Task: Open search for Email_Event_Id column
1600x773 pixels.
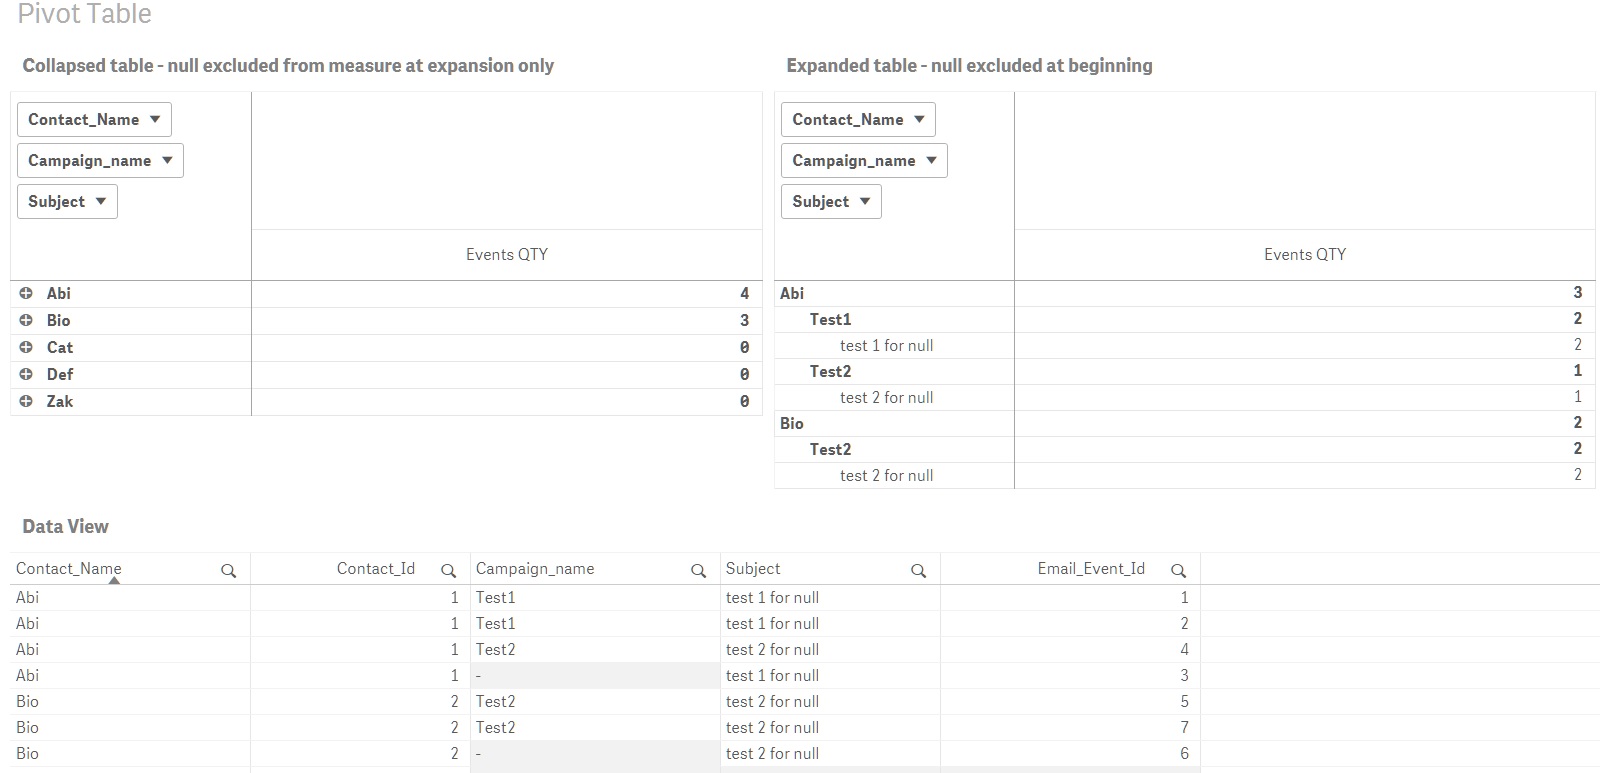Action: coord(1179,569)
